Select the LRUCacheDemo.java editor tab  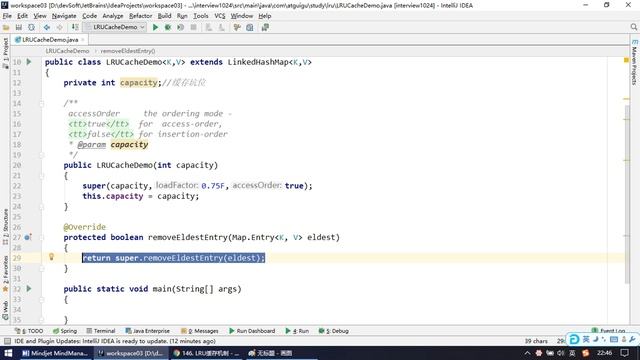coord(50,40)
